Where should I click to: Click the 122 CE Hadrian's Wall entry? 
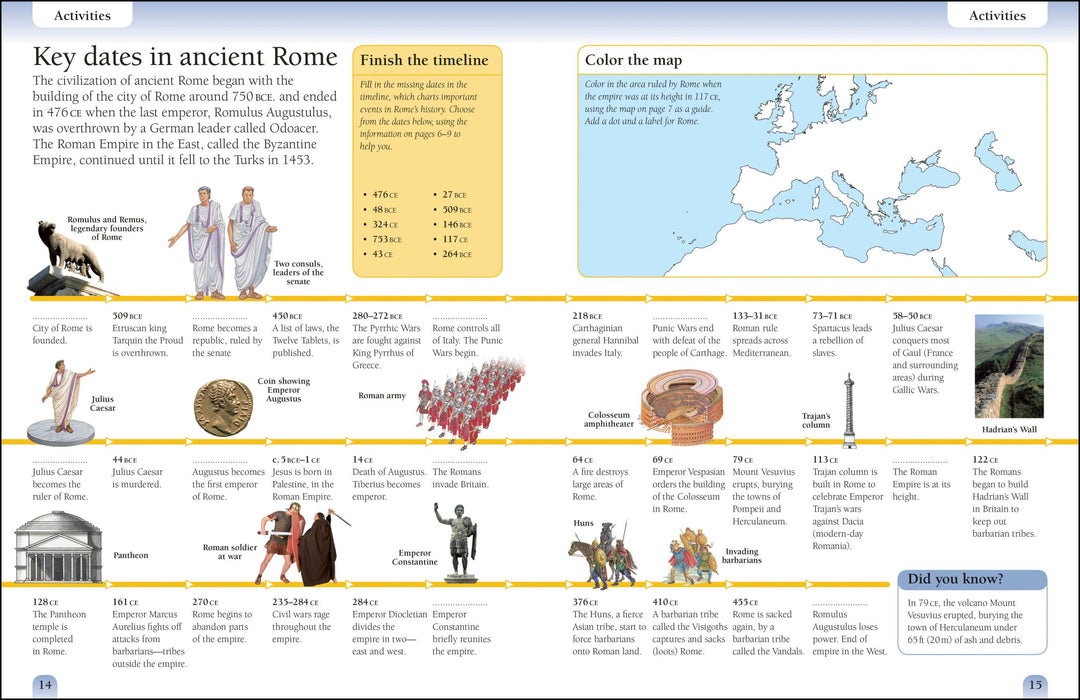[x=1004, y=497]
